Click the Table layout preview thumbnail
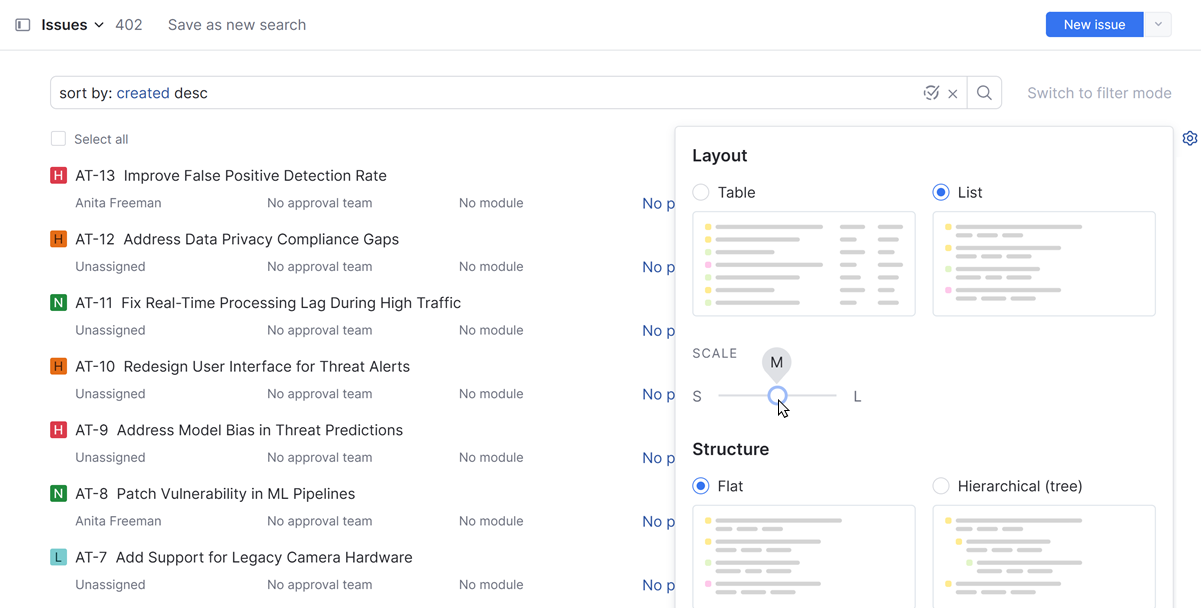This screenshot has height=608, width=1201. coord(804,264)
